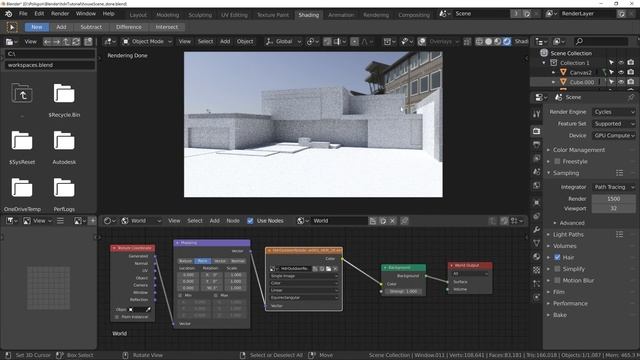
Task: Create a new folder icon
Action: [88, 42]
